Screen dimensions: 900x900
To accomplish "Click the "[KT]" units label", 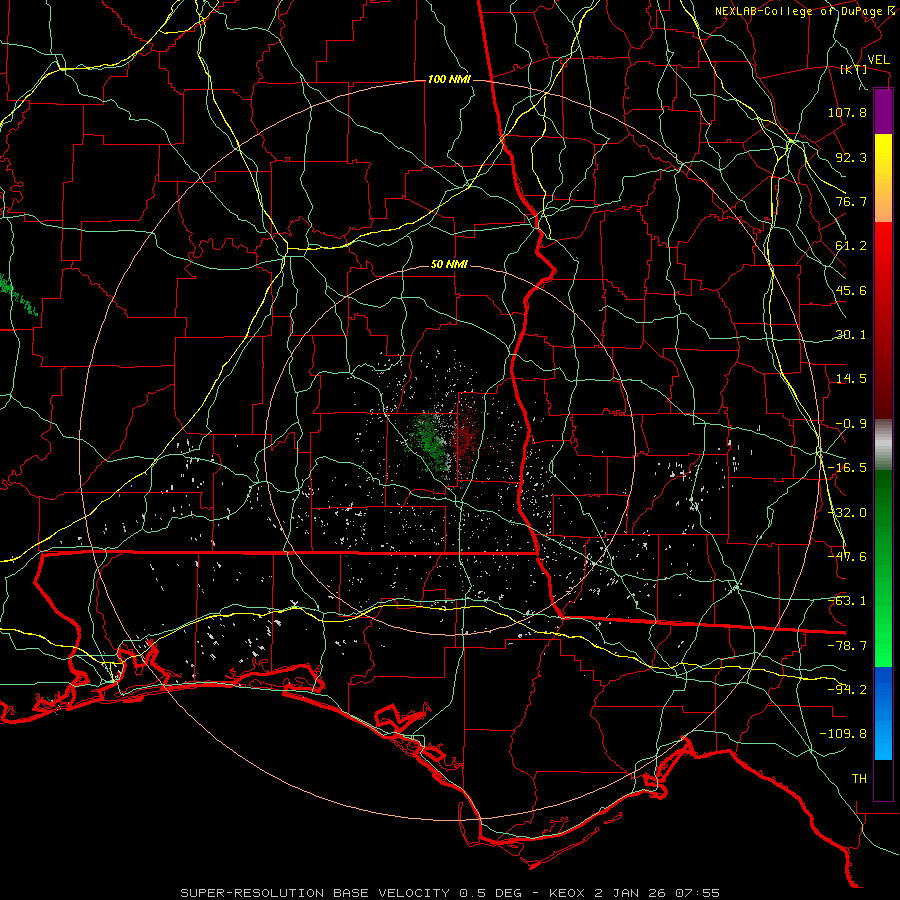I will coord(854,69).
